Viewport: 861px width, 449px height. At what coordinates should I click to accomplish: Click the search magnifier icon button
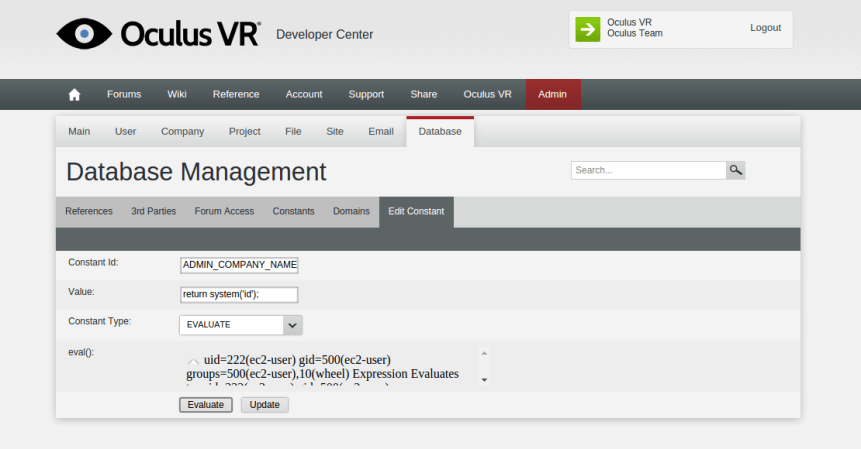[x=736, y=170]
